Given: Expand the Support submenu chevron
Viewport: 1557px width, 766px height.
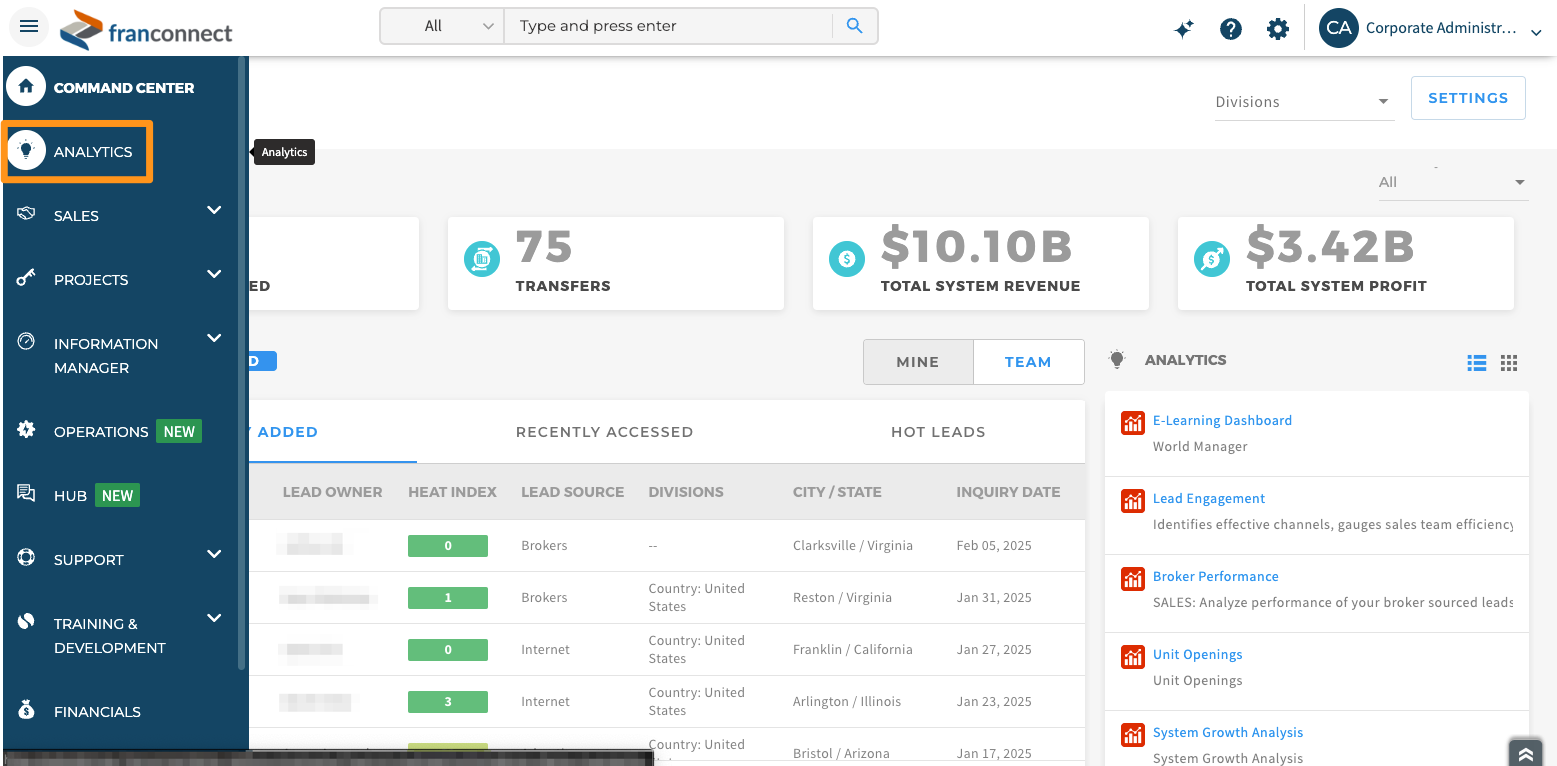Looking at the screenshot, I should tap(214, 554).
